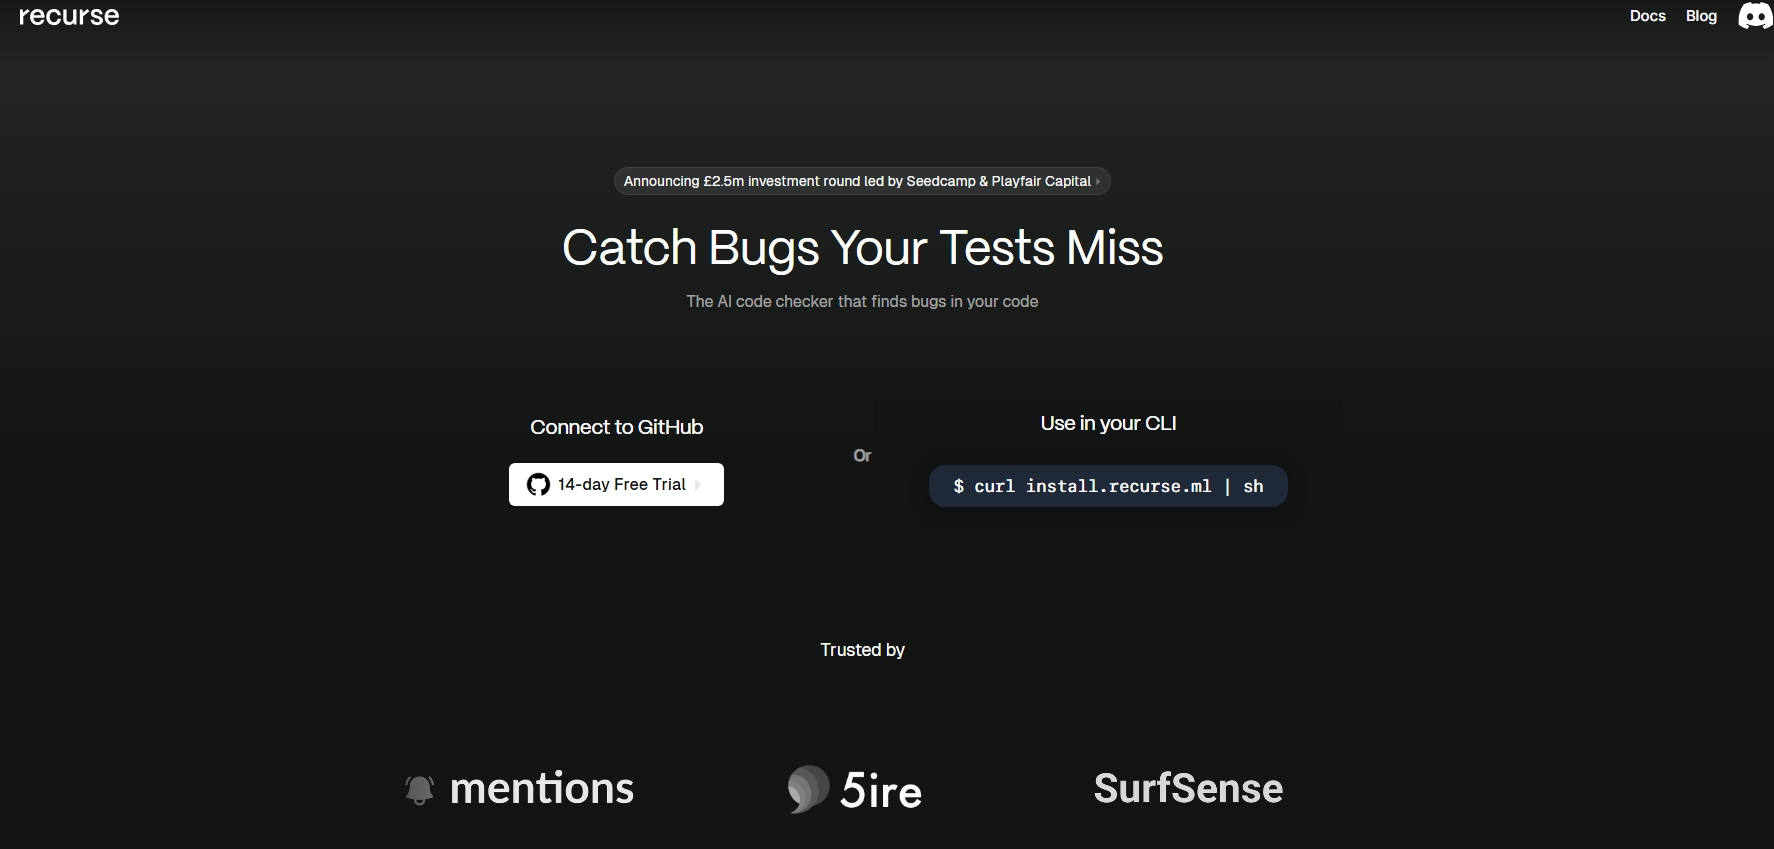Select the Use in your CLI heading
Viewport: 1774px width, 849px height.
(1108, 423)
